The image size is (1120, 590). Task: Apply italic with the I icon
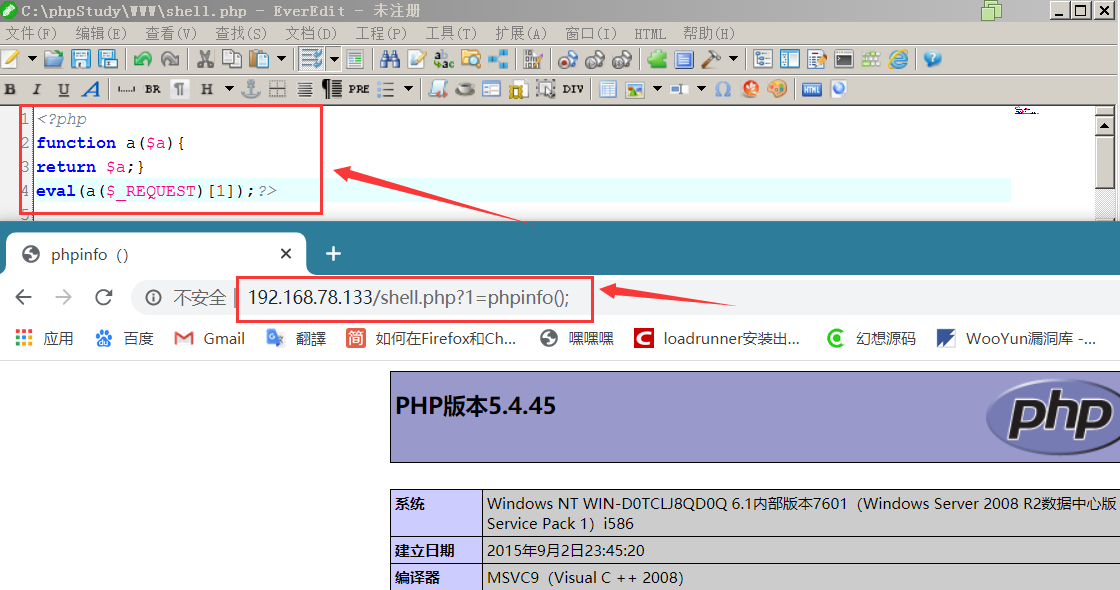(36, 89)
